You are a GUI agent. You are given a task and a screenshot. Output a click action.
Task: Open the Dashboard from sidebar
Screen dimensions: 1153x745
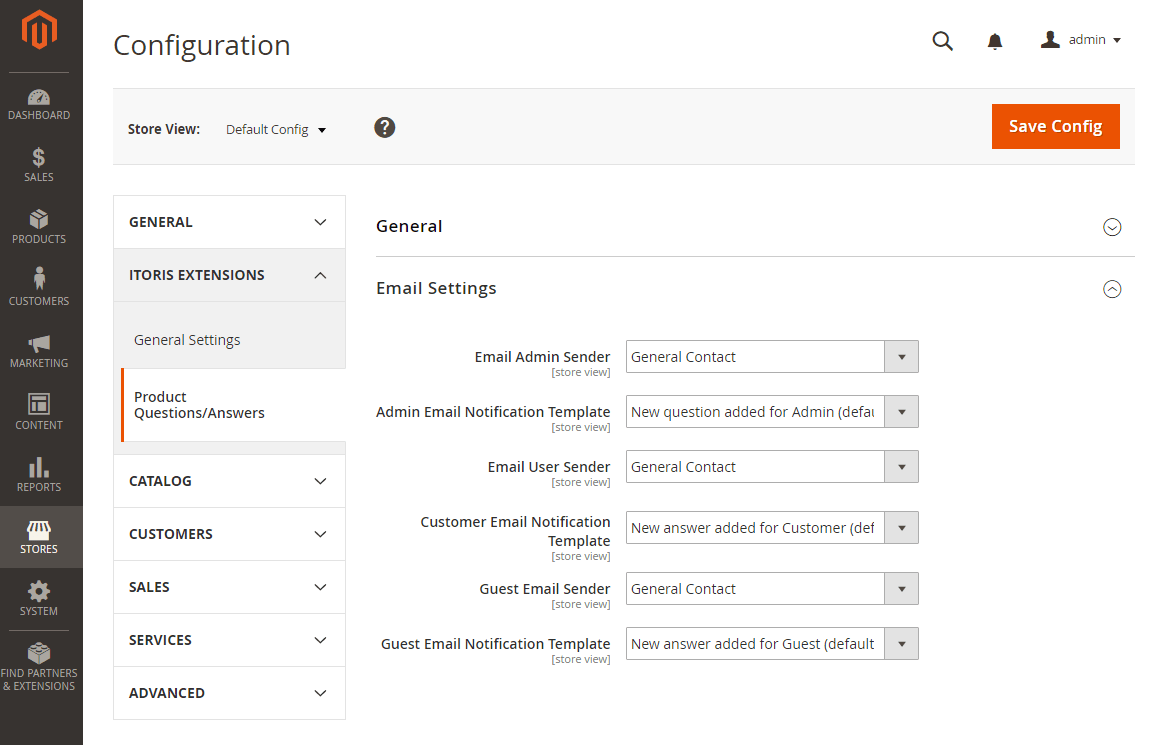pos(39,104)
